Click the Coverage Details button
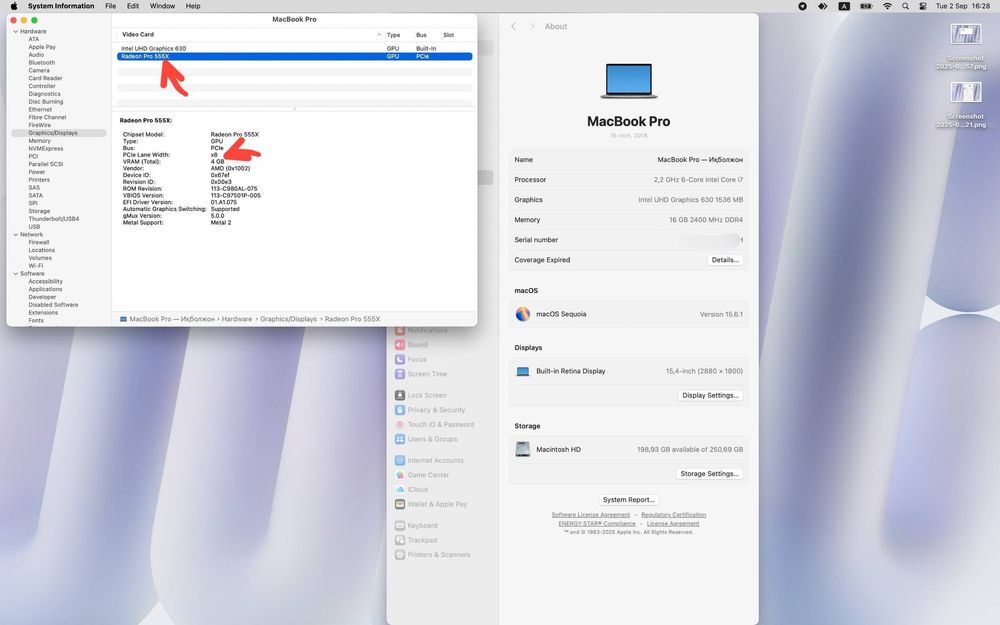This screenshot has height=625, width=1000. point(725,260)
